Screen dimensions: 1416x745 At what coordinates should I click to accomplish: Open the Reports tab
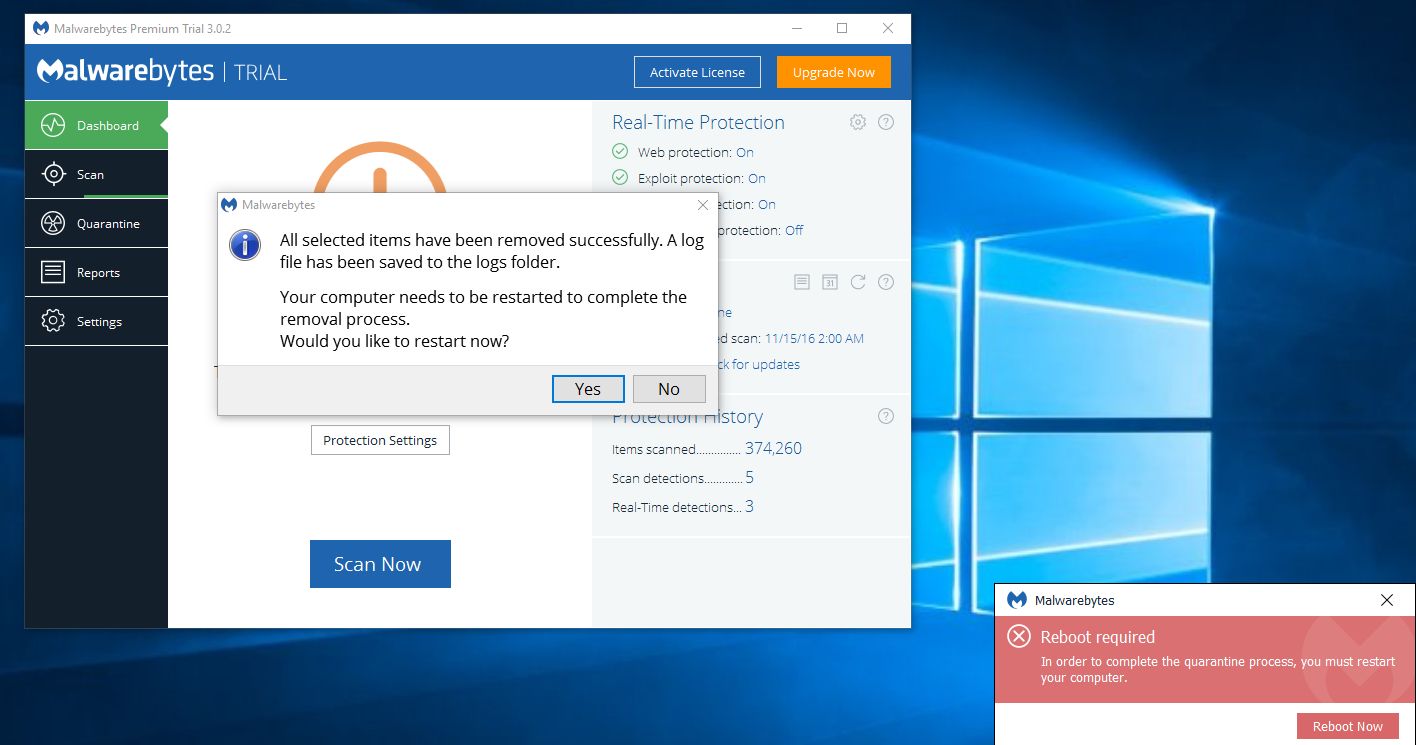[96, 272]
